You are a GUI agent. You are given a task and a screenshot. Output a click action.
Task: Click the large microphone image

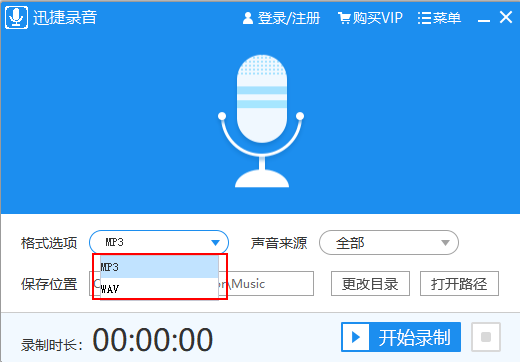click(x=261, y=121)
